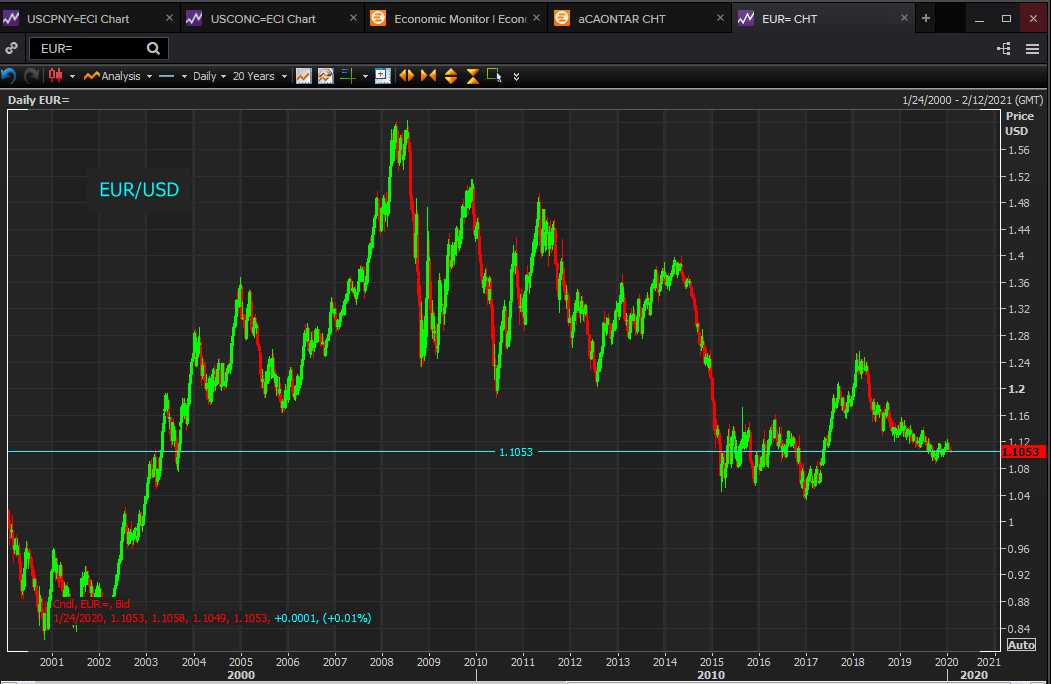Image resolution: width=1051 pixels, height=684 pixels.
Task: Select the candlestick chart type icon
Action: (56, 76)
